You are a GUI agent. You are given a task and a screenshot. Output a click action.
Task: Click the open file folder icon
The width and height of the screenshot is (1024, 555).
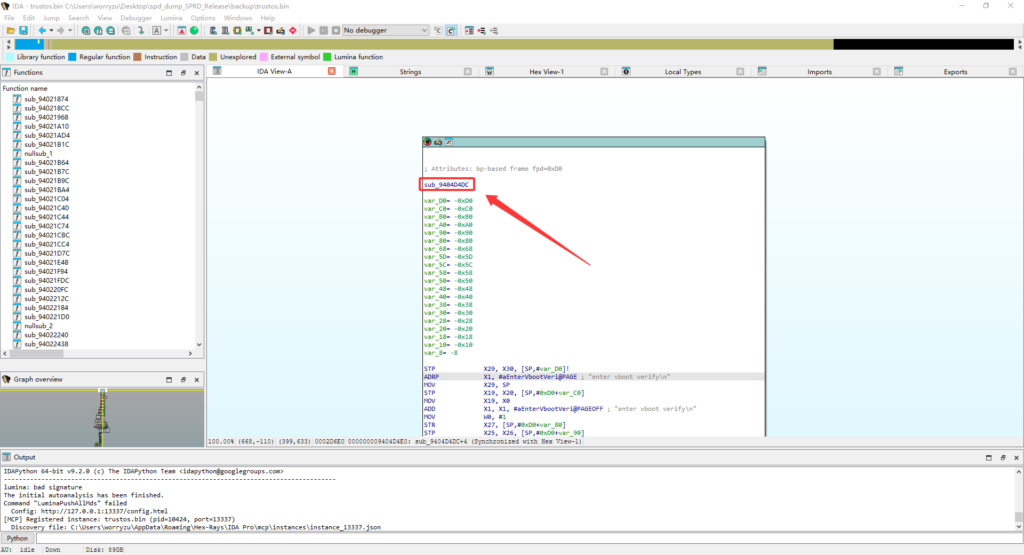[x=11, y=31]
